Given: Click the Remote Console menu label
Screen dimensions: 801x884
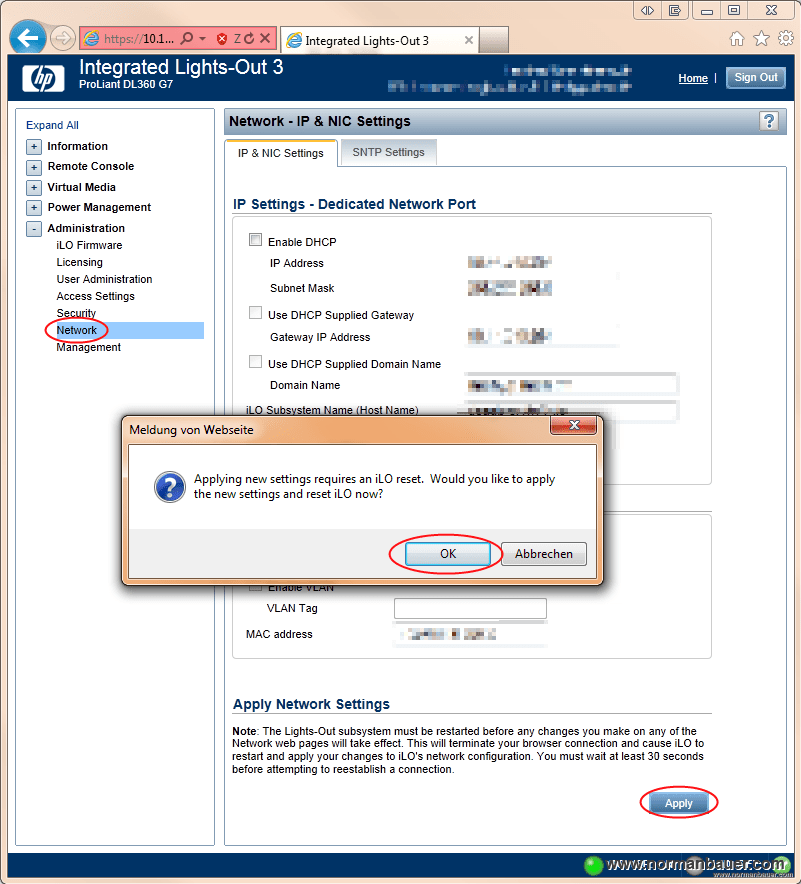Looking at the screenshot, I should pyautogui.click(x=91, y=166).
